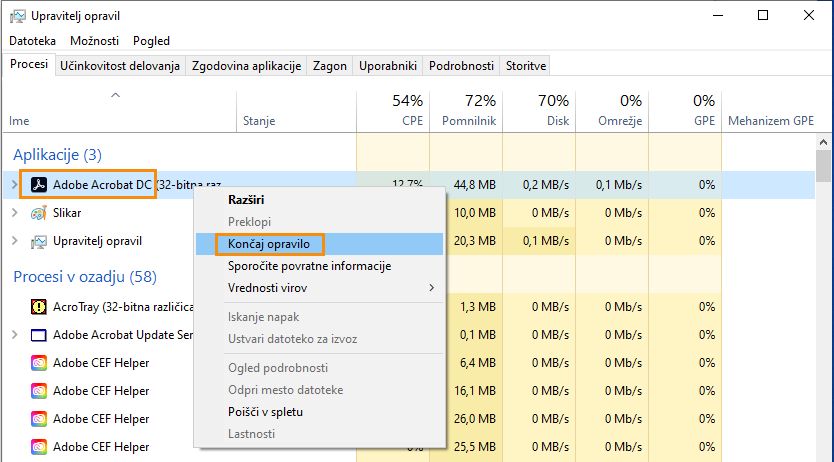The width and height of the screenshot is (834, 462).
Task: Click the Procesi v ozadju (58) heading
Action: tap(85, 277)
